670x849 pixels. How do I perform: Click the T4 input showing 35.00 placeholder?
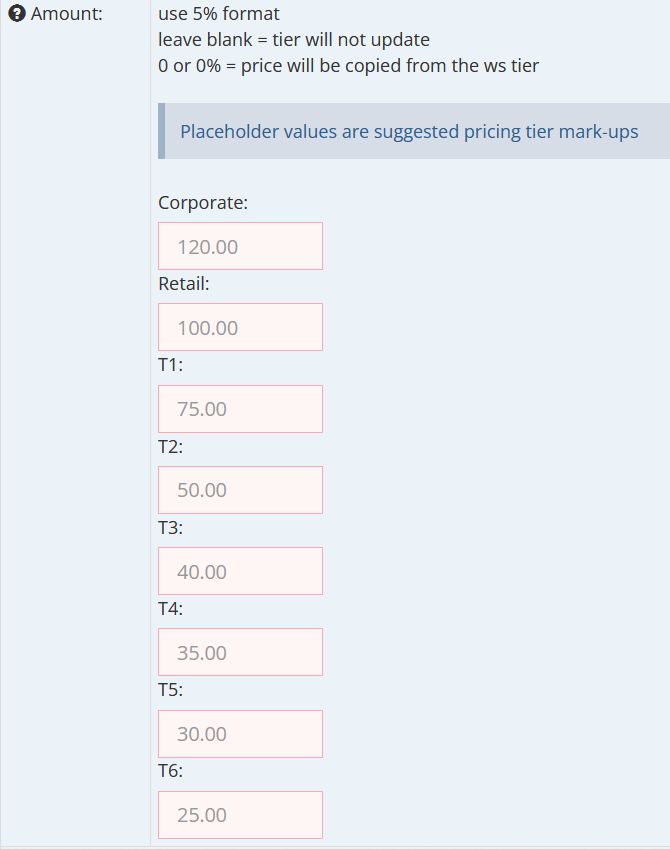pyautogui.click(x=240, y=651)
